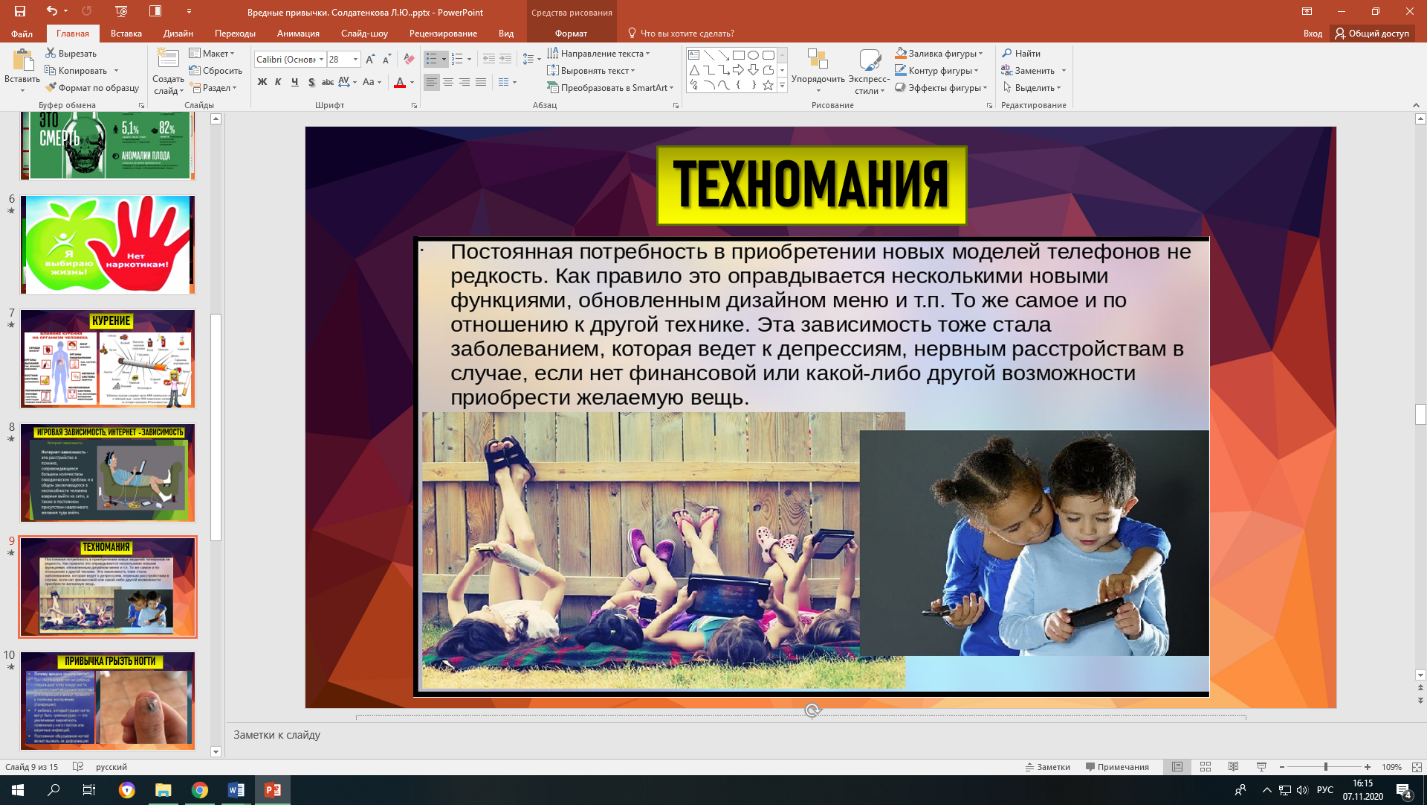Click Format Painter (Формат по образцу)
Image resolution: width=1427 pixels, height=805 pixels.
[x=92, y=88]
